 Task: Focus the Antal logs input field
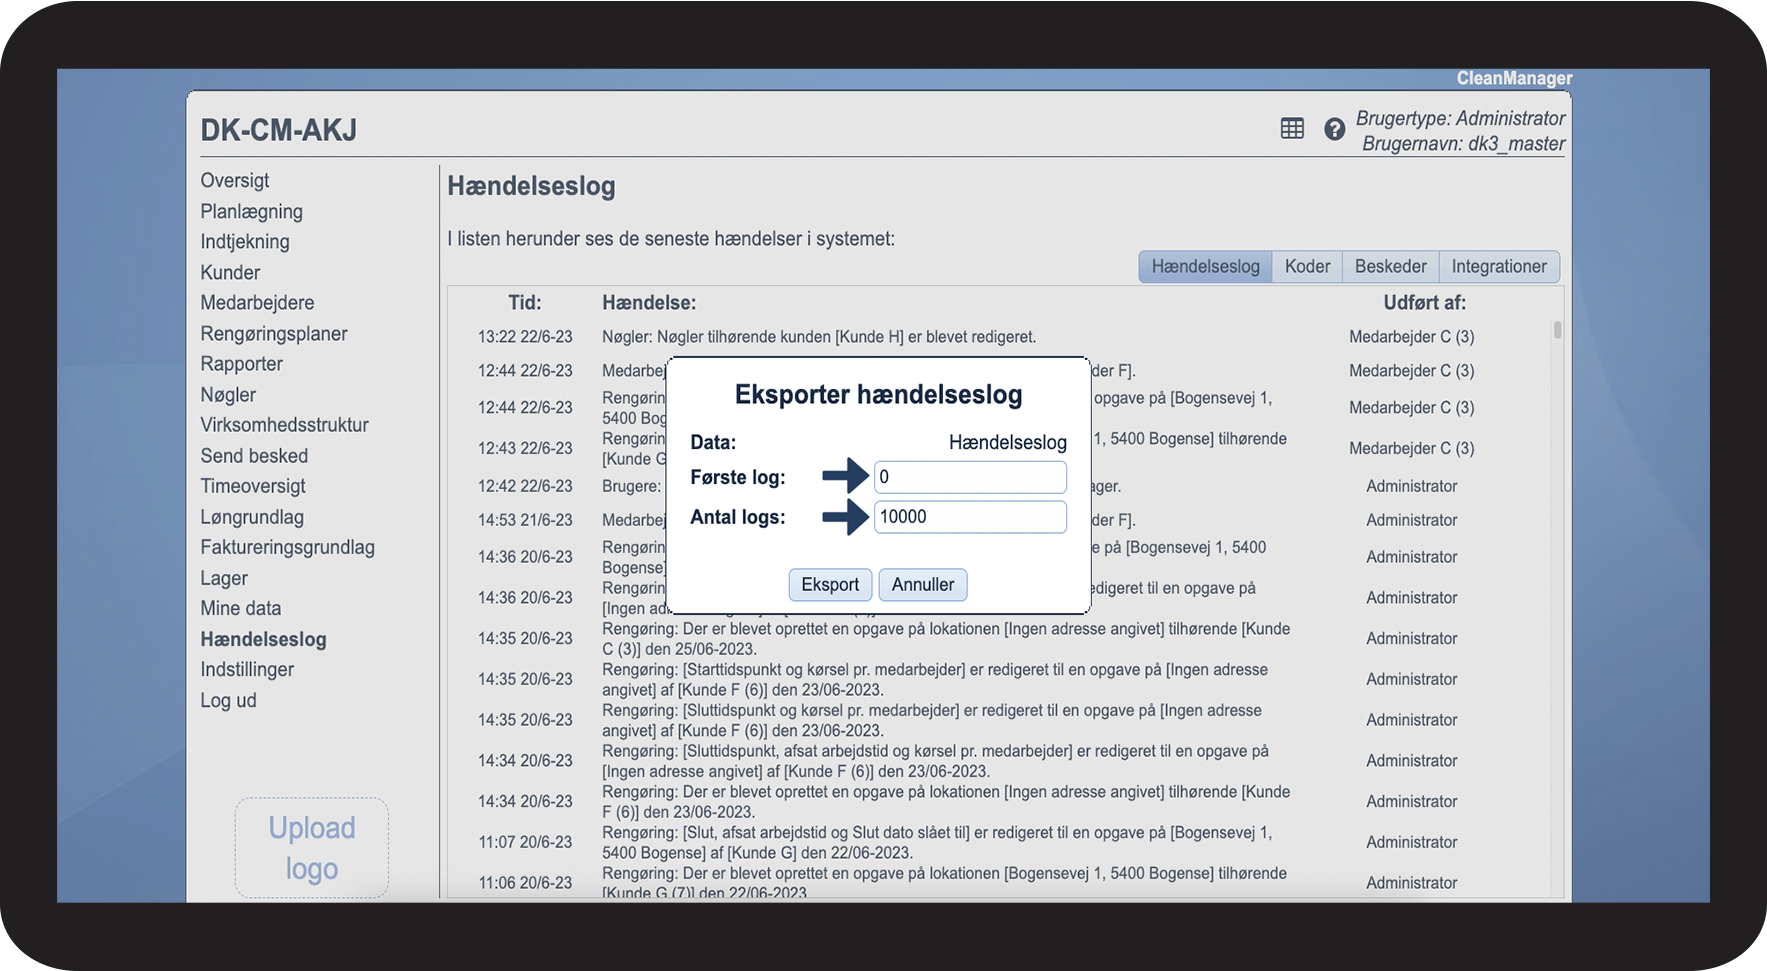tap(970, 517)
